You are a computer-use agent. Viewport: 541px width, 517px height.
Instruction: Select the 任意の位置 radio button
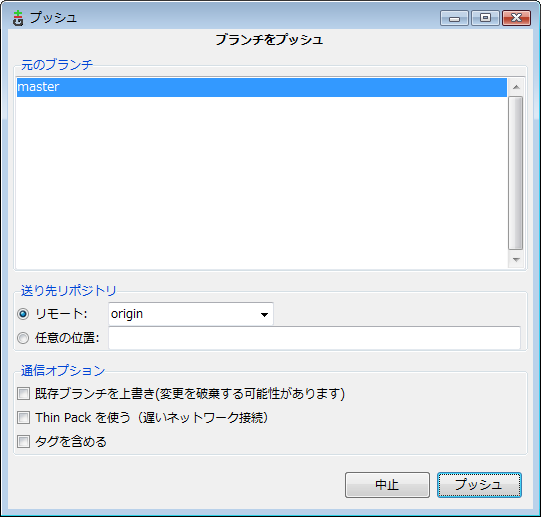tap(23, 338)
